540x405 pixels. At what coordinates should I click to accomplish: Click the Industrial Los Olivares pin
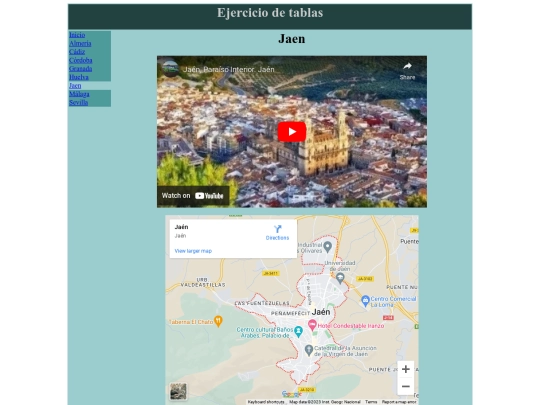point(328,247)
